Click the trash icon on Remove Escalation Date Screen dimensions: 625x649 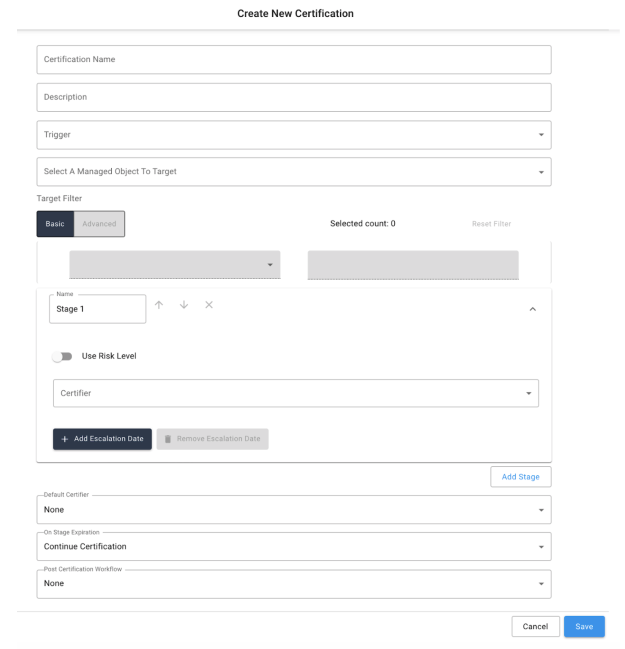tap(169, 440)
